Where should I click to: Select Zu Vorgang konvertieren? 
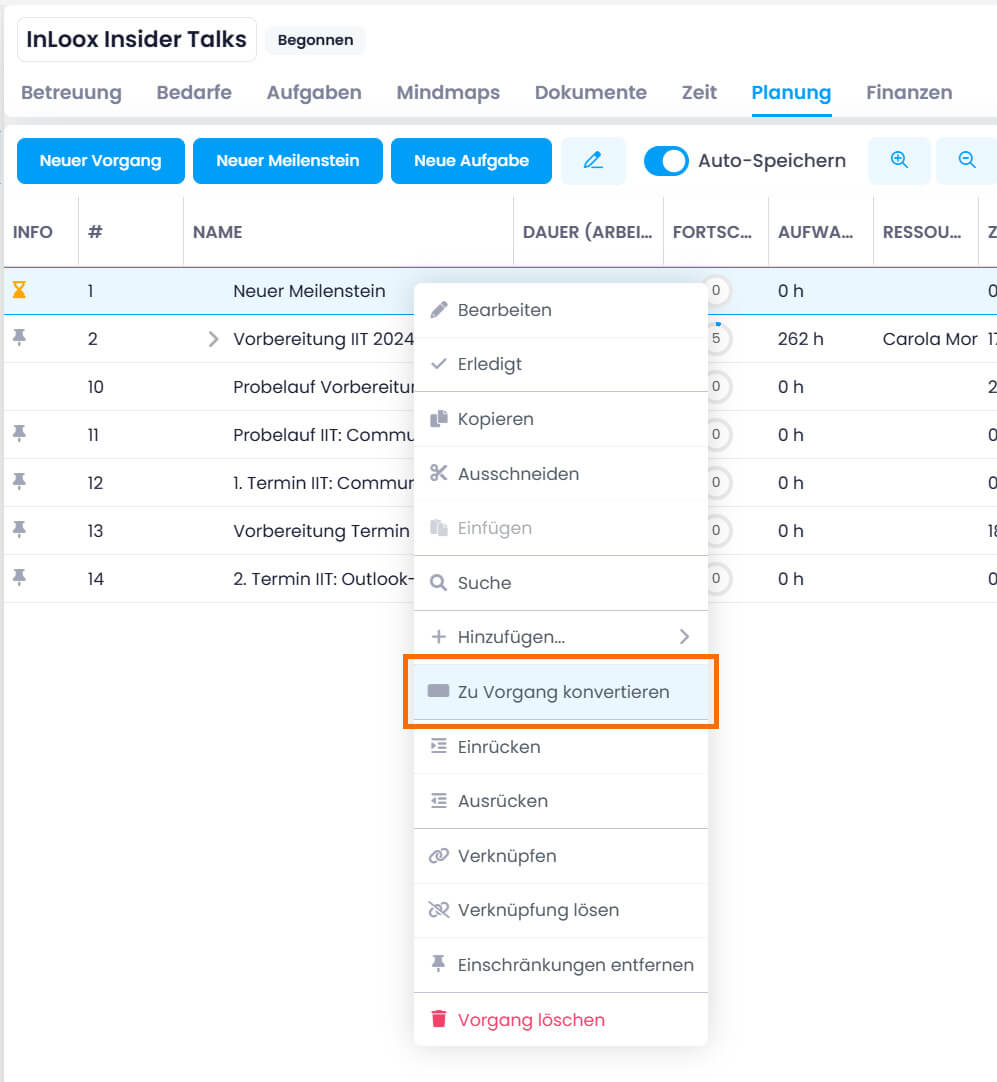click(x=561, y=691)
